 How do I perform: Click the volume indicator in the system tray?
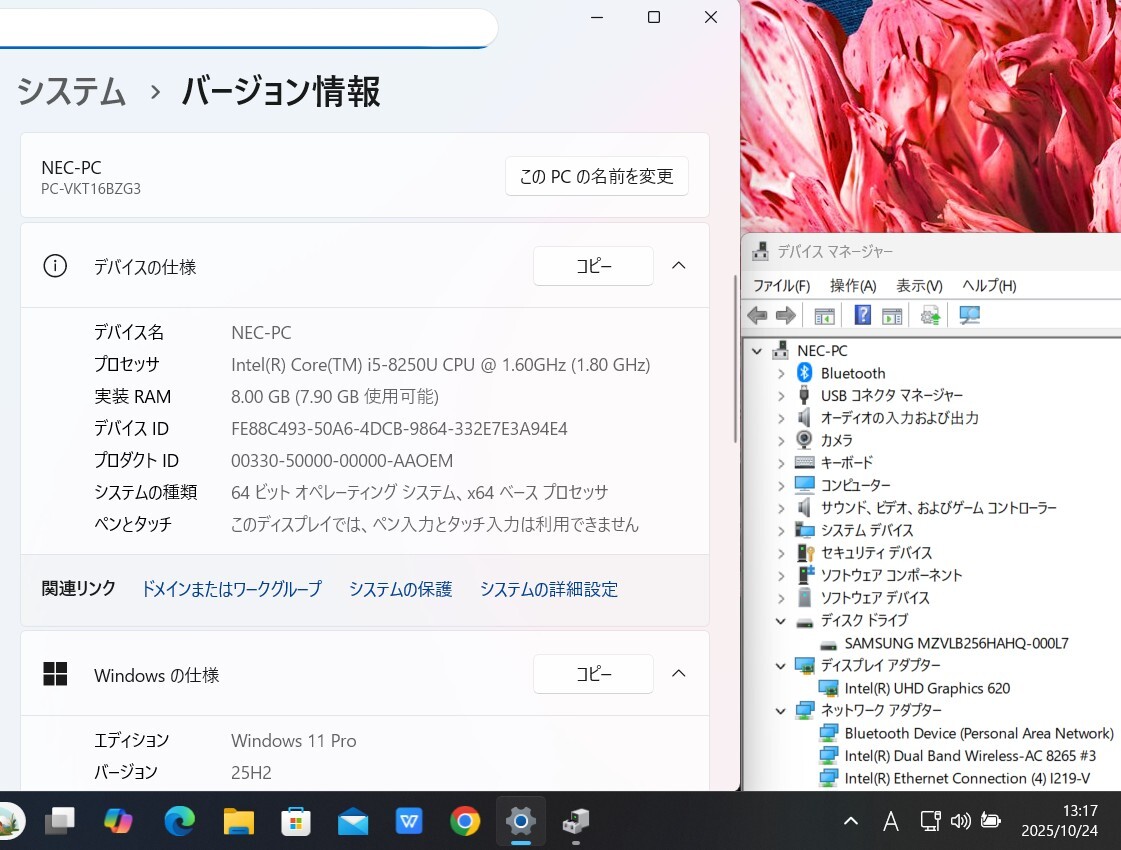(x=959, y=821)
